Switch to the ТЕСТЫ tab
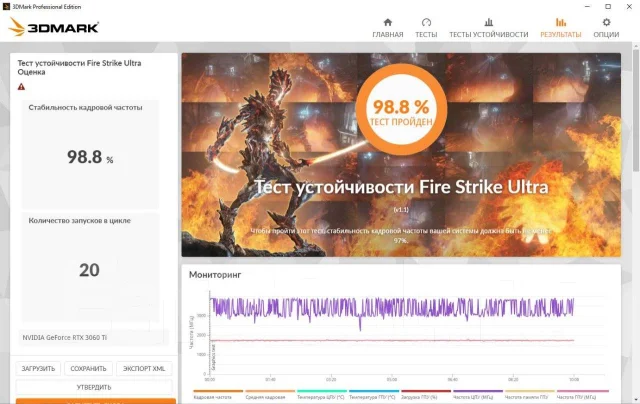Viewport: 640px width, 404px height. point(426,28)
